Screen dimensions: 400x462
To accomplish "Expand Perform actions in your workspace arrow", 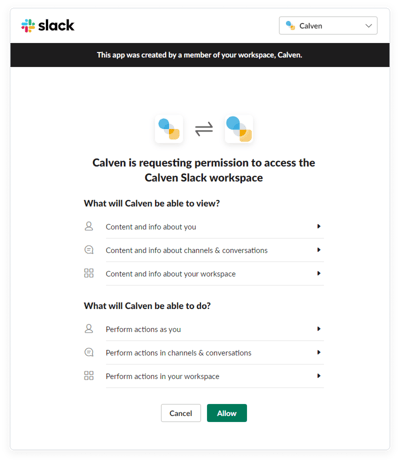I will pos(319,376).
